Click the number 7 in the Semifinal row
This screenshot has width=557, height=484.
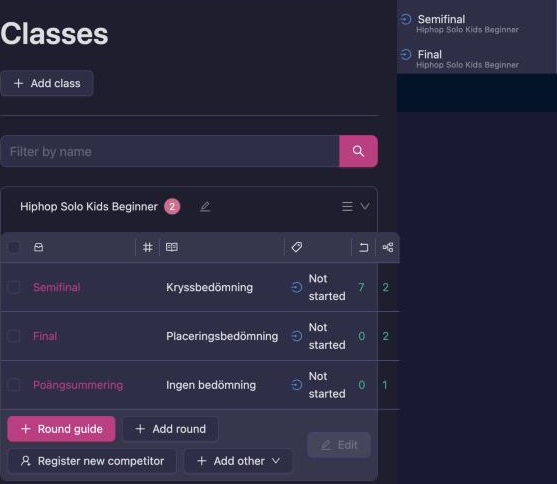coord(361,287)
